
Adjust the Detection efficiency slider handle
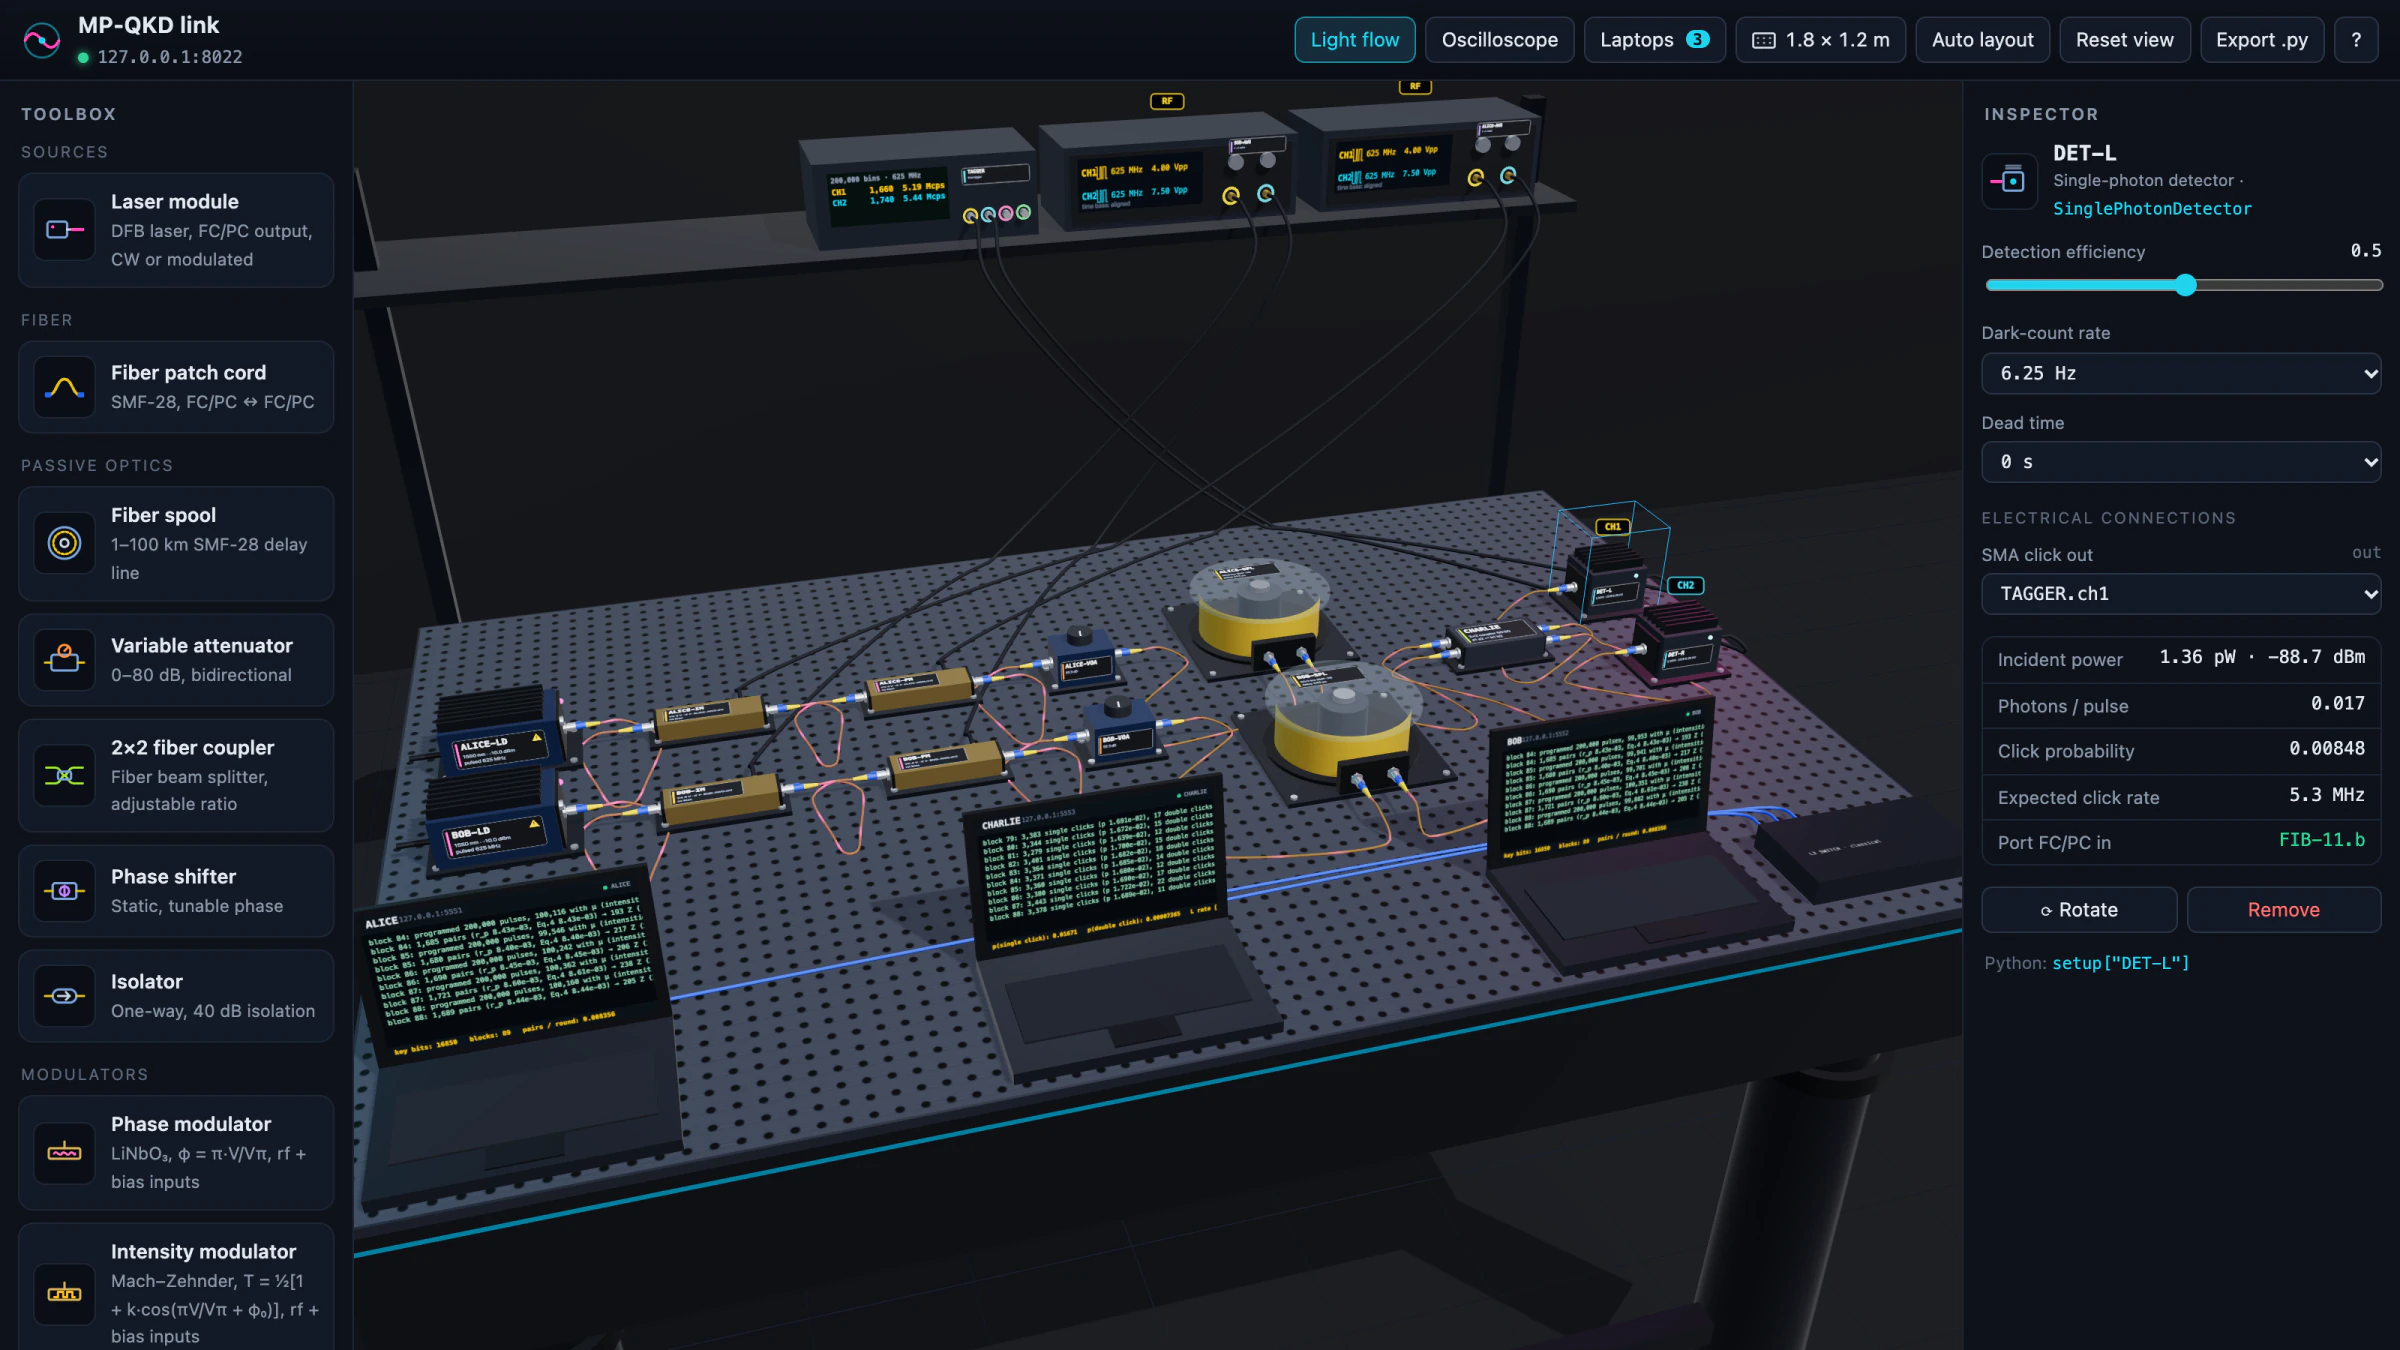pos(2186,285)
